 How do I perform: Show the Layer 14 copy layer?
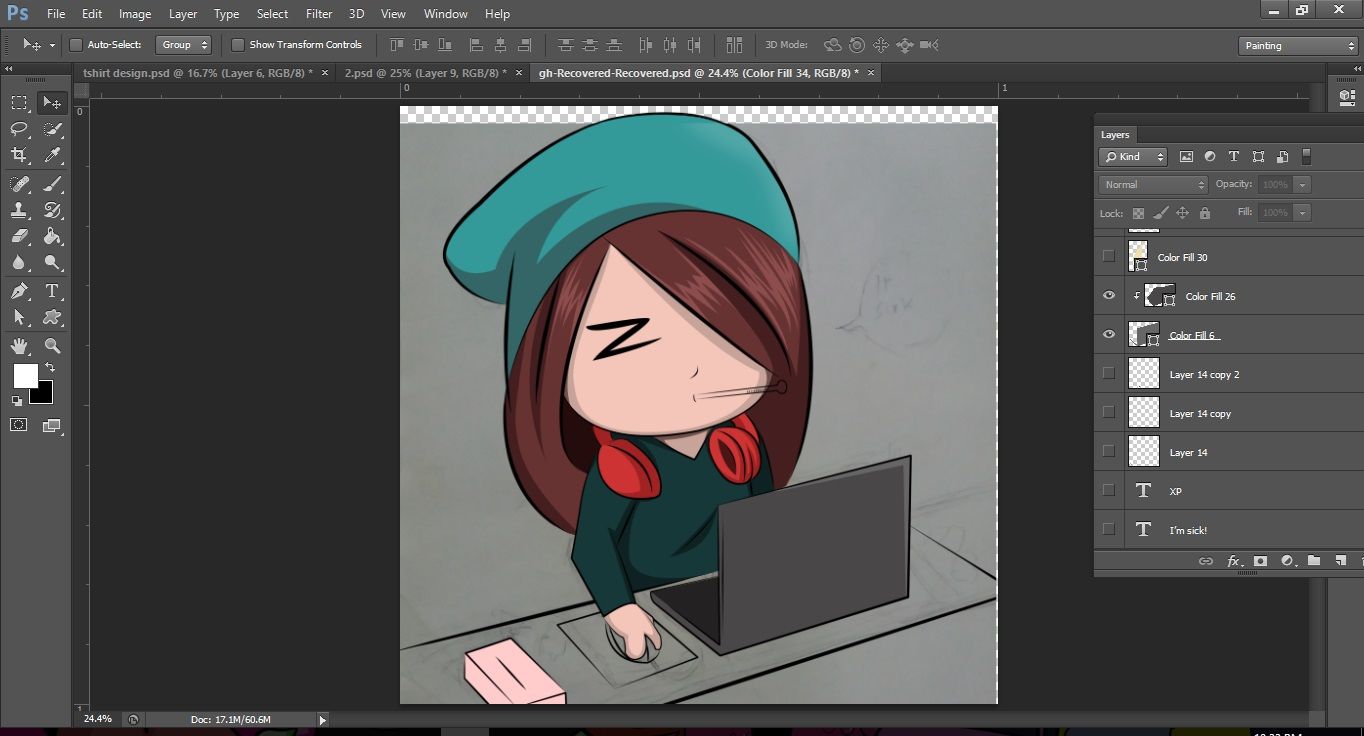(x=1108, y=413)
